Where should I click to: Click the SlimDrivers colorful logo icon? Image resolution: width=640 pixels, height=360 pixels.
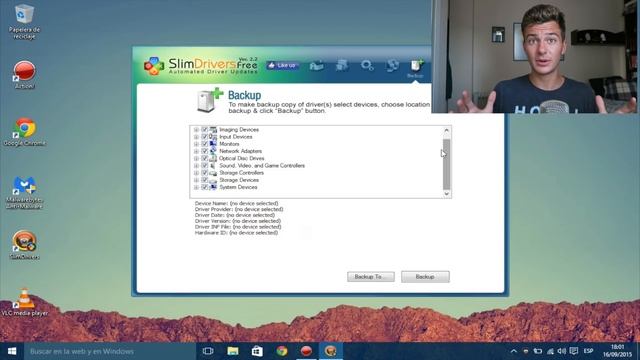pos(154,66)
